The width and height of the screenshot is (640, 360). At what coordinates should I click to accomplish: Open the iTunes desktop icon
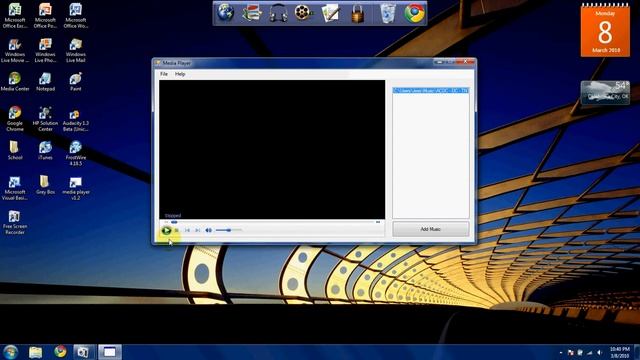(x=45, y=150)
